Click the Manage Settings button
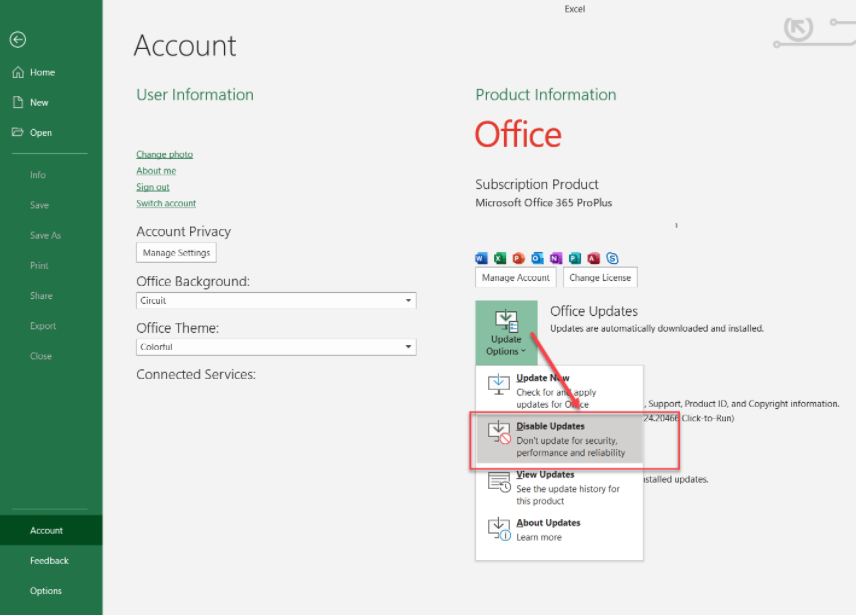This screenshot has height=615, width=856. [176, 253]
